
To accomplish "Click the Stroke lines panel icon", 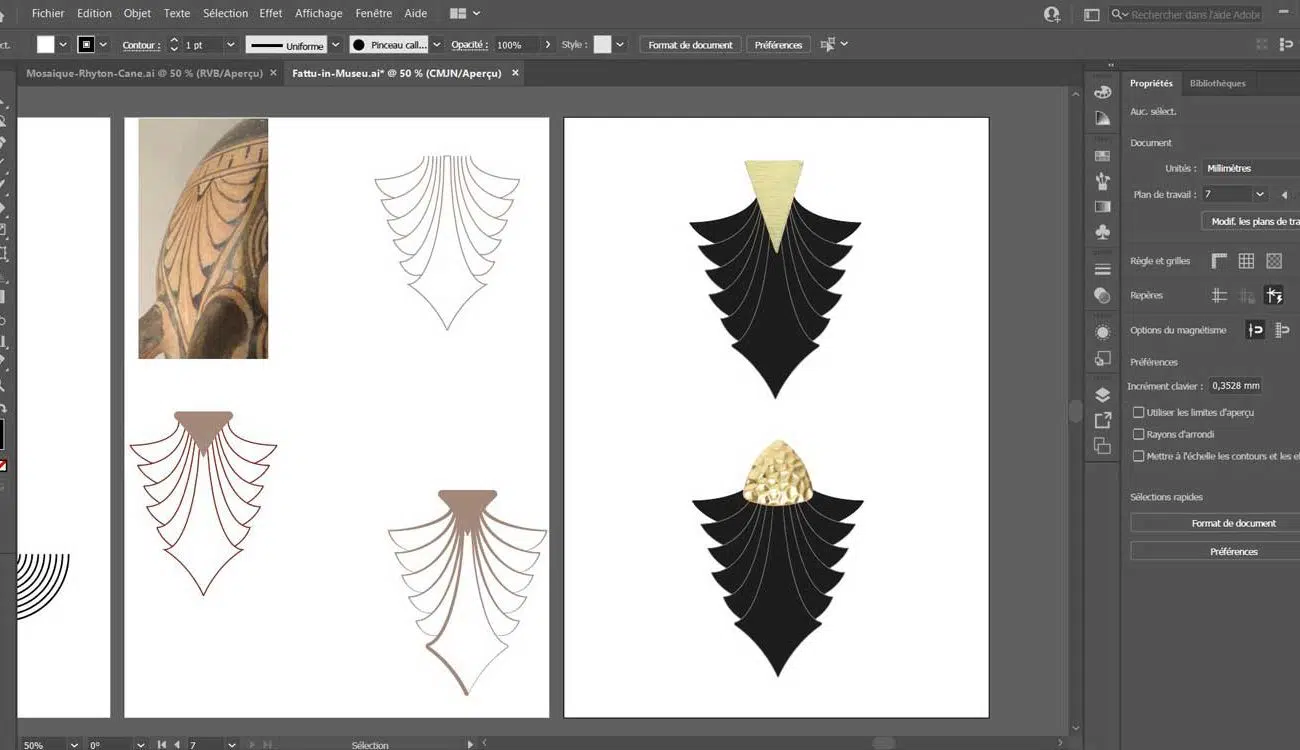I will coord(1102,270).
